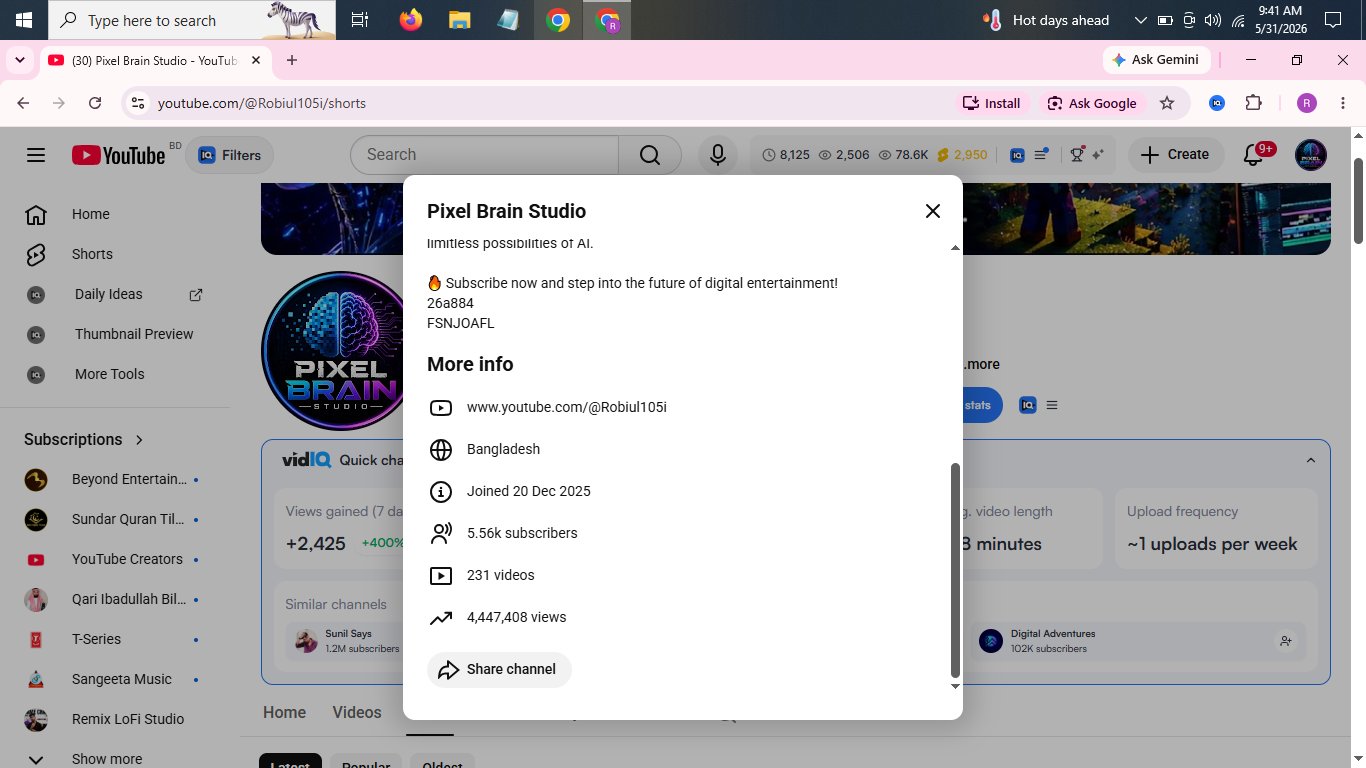
Task: Click Share channel button
Action: [x=499, y=669]
